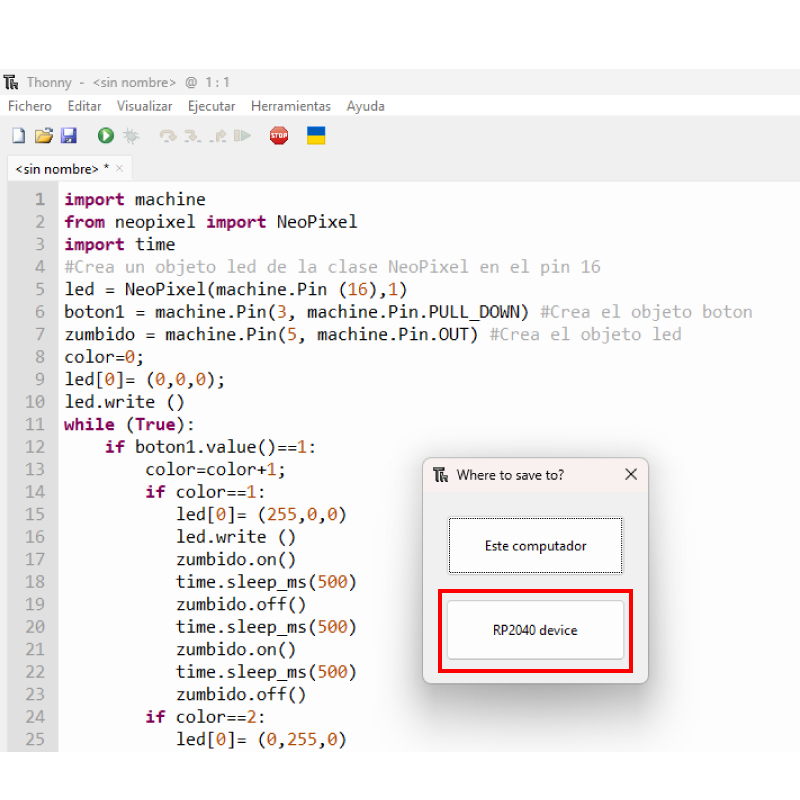Open the Ejecutar menu
800x800 pixels.
212,106
